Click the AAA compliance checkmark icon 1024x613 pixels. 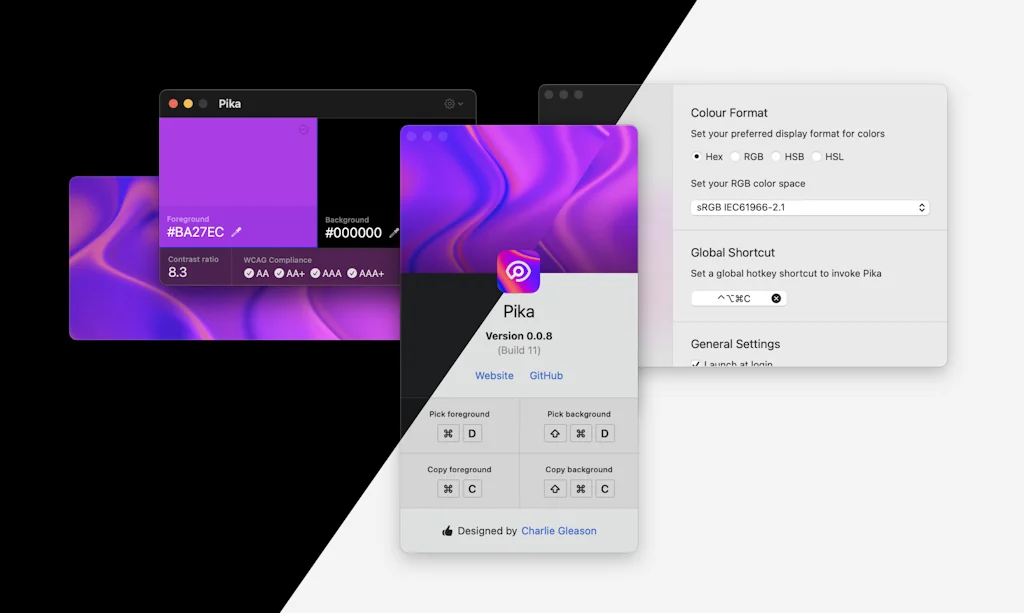tap(316, 273)
